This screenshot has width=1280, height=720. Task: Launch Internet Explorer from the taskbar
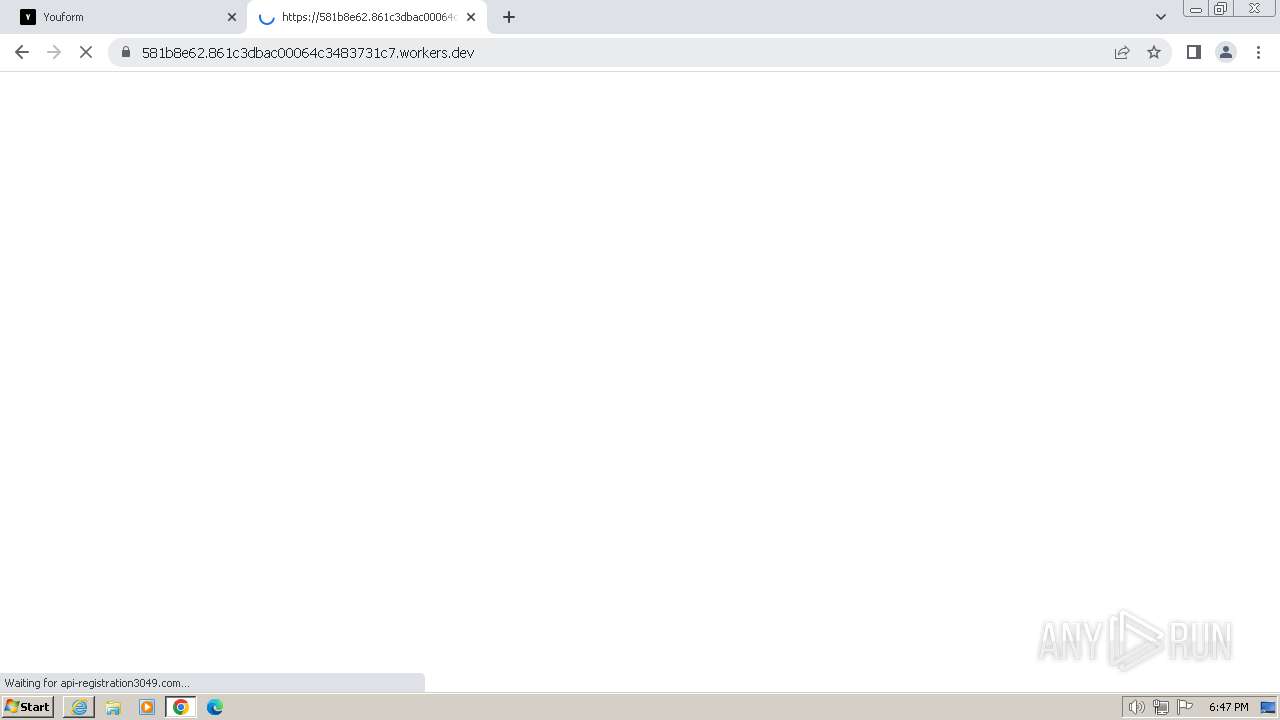pos(79,707)
